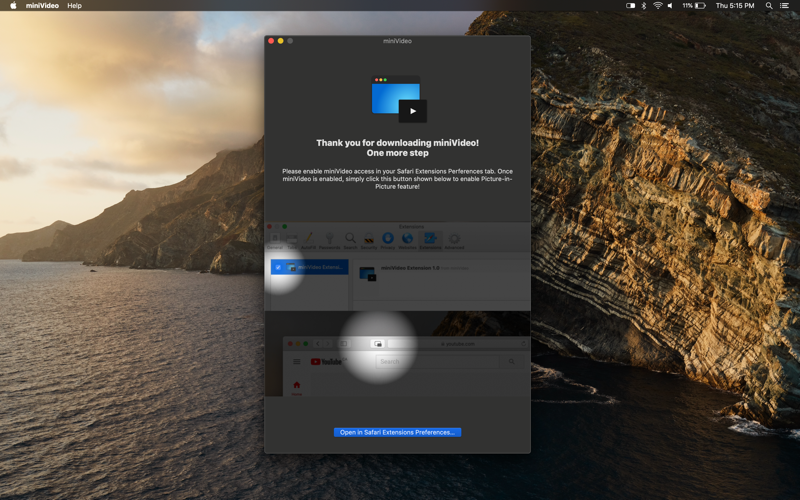Image resolution: width=800 pixels, height=500 pixels.
Task: Select Websites tab in illustrated Safari preferences
Action: coord(407,240)
